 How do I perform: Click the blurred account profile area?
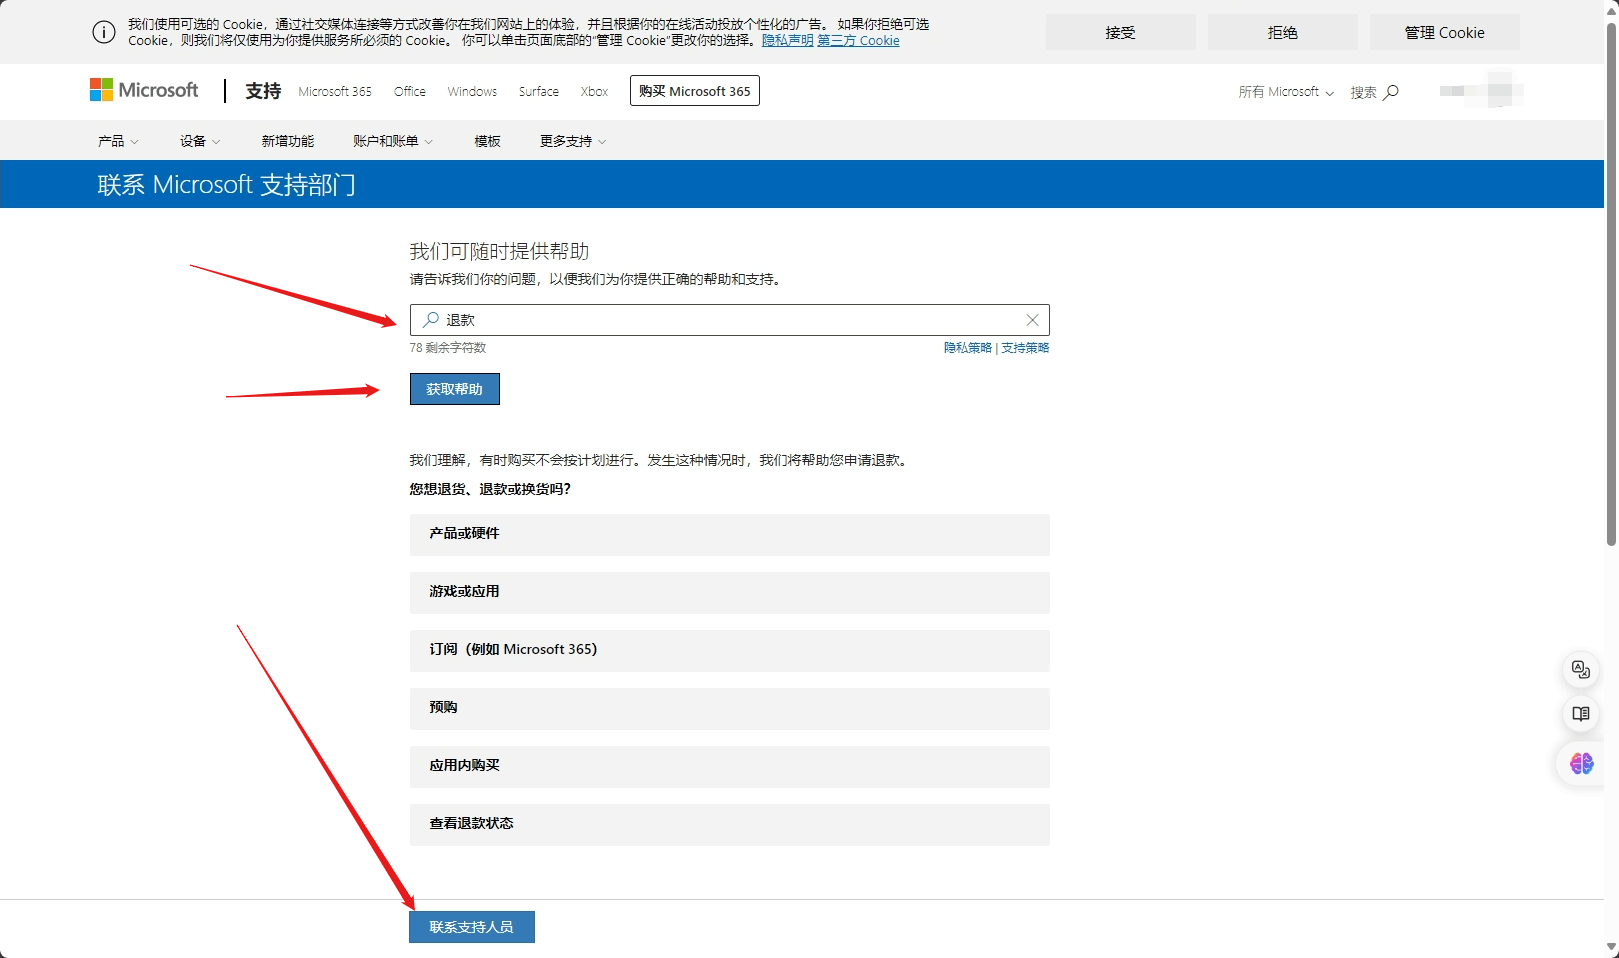[x=1482, y=91]
